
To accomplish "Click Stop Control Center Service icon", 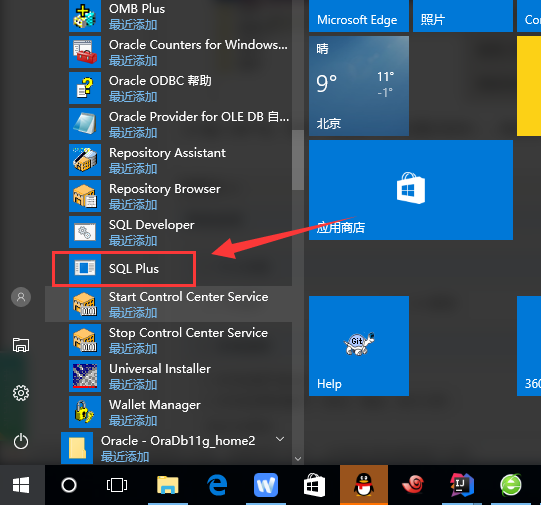I will tap(85, 340).
